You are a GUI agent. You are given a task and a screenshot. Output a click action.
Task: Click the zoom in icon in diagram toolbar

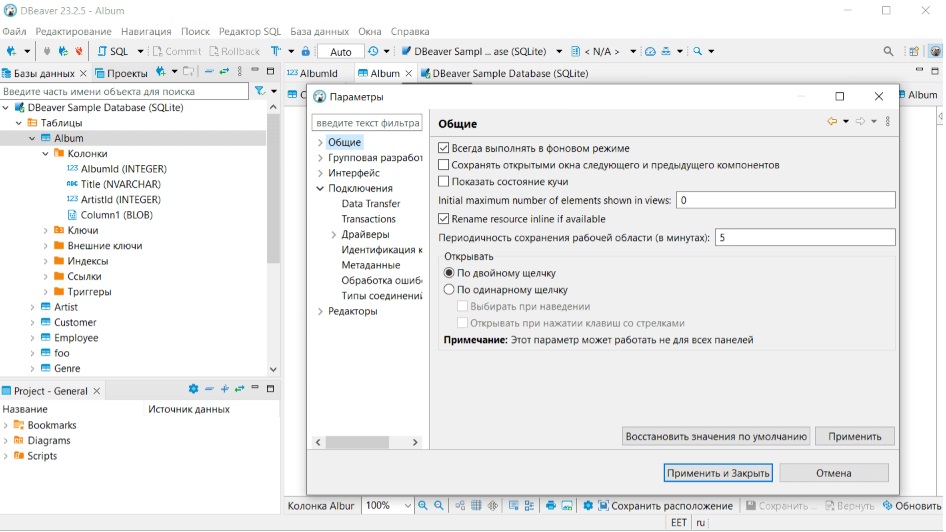point(423,506)
